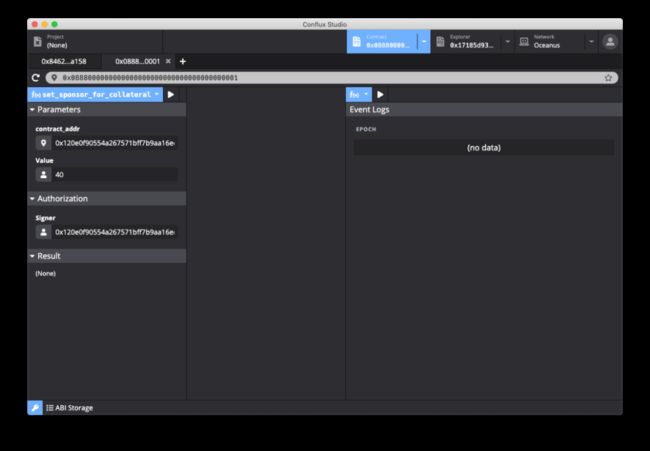Edit the Signer address field
This screenshot has height=451, width=650.
(x=115, y=232)
